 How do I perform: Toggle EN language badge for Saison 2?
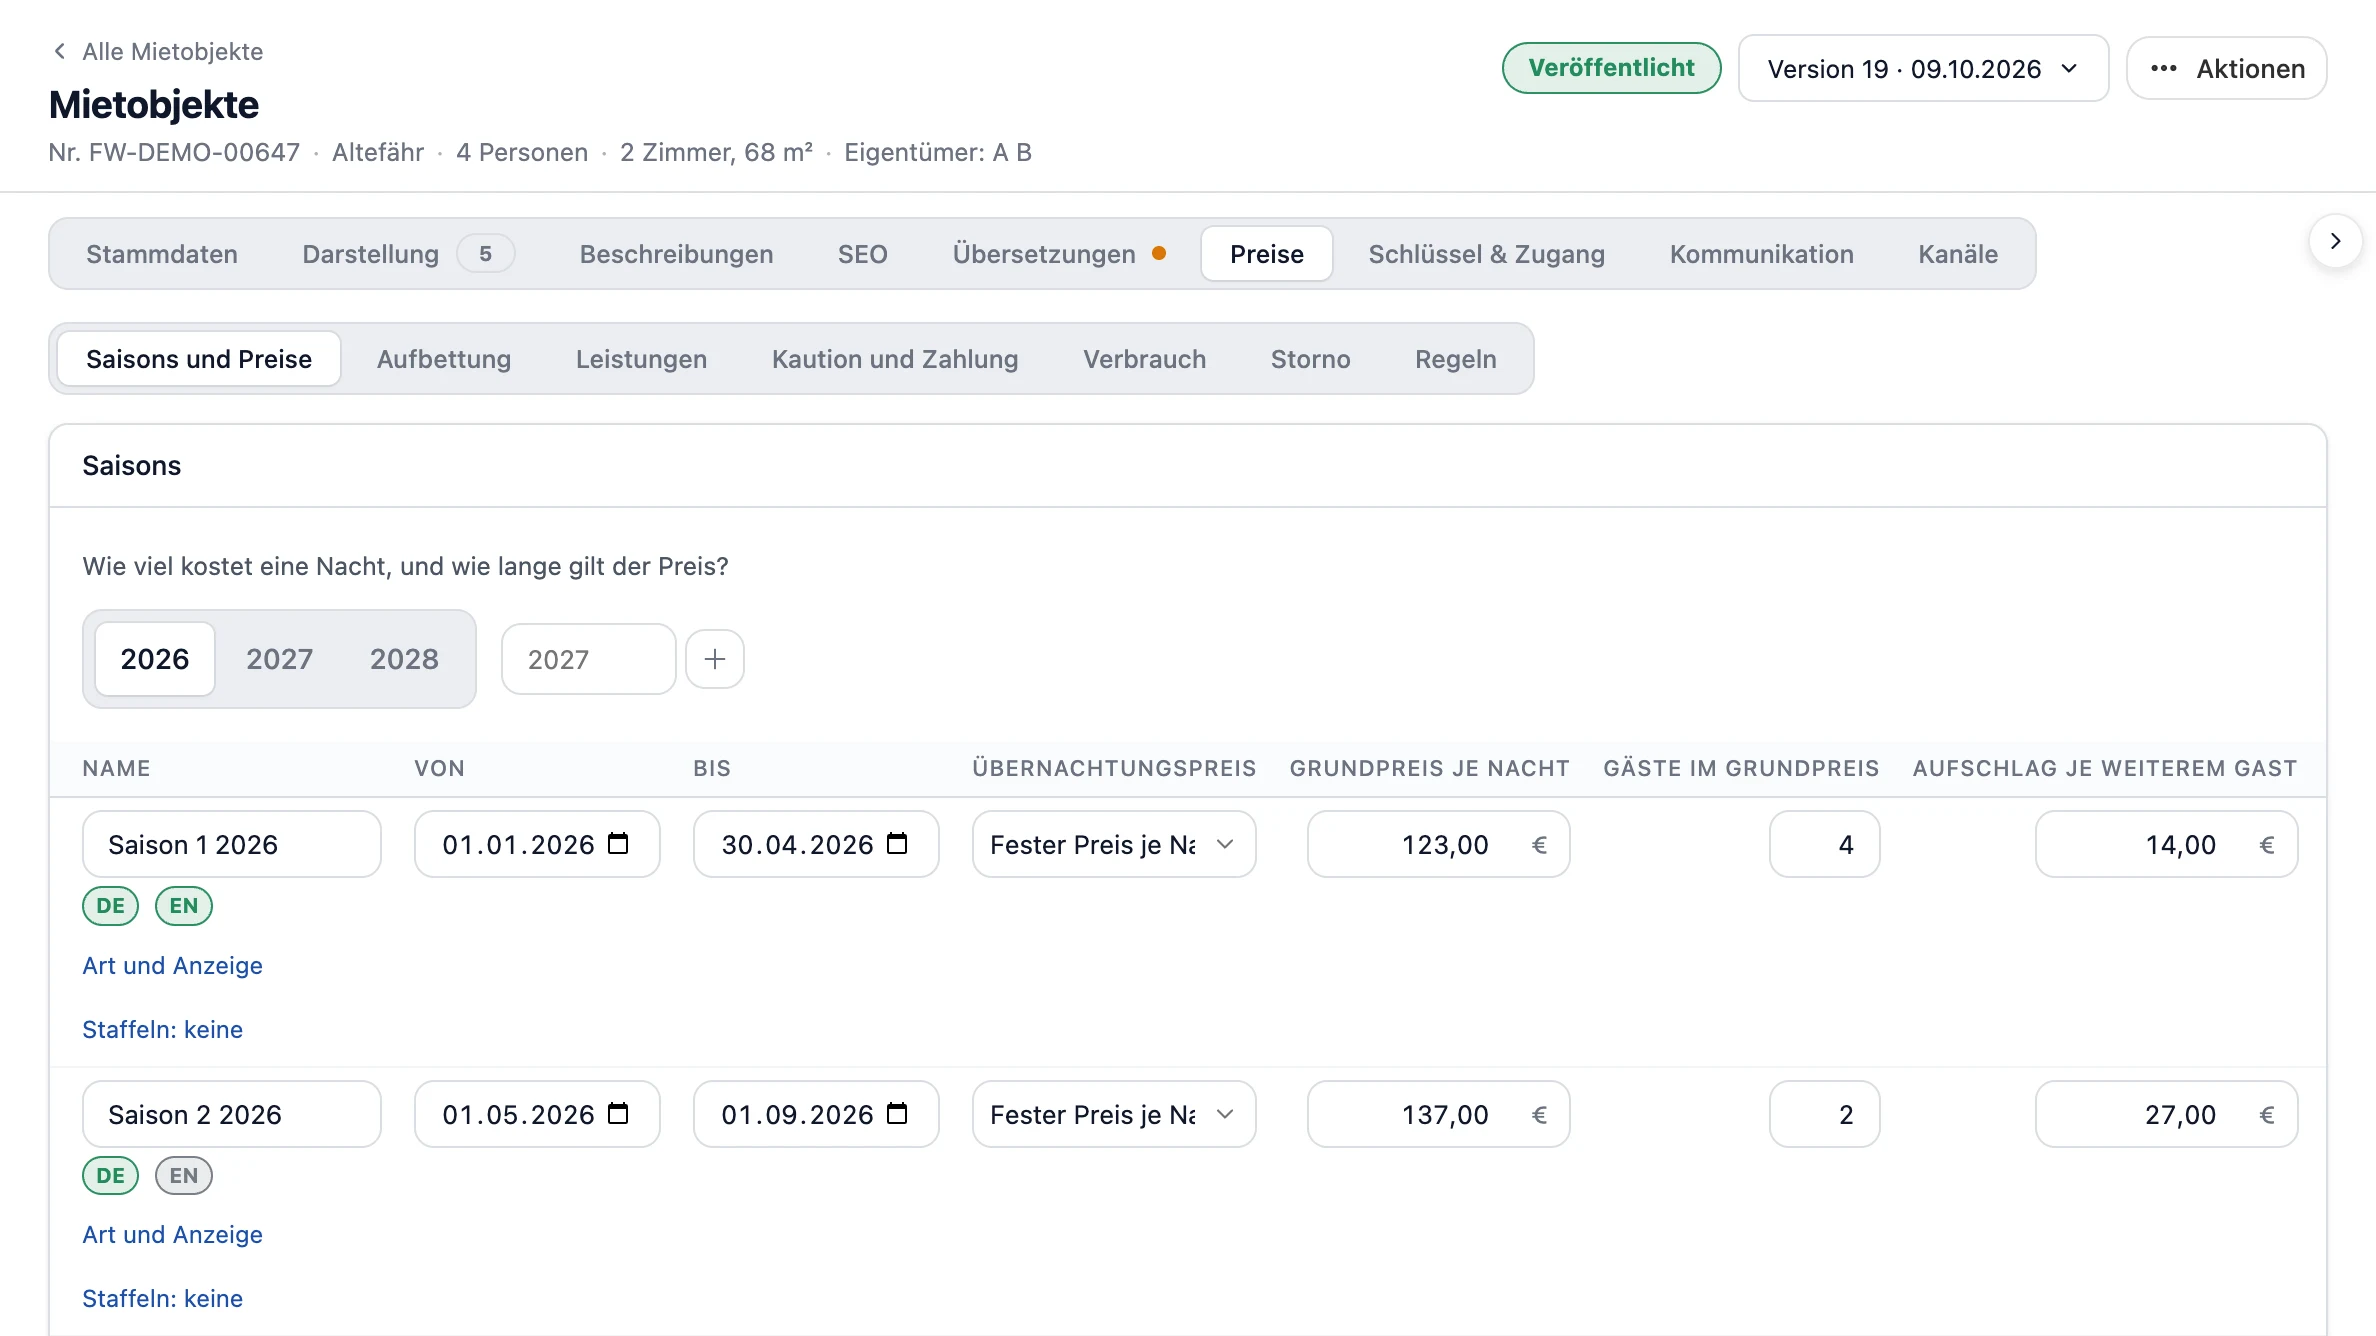tap(184, 1176)
